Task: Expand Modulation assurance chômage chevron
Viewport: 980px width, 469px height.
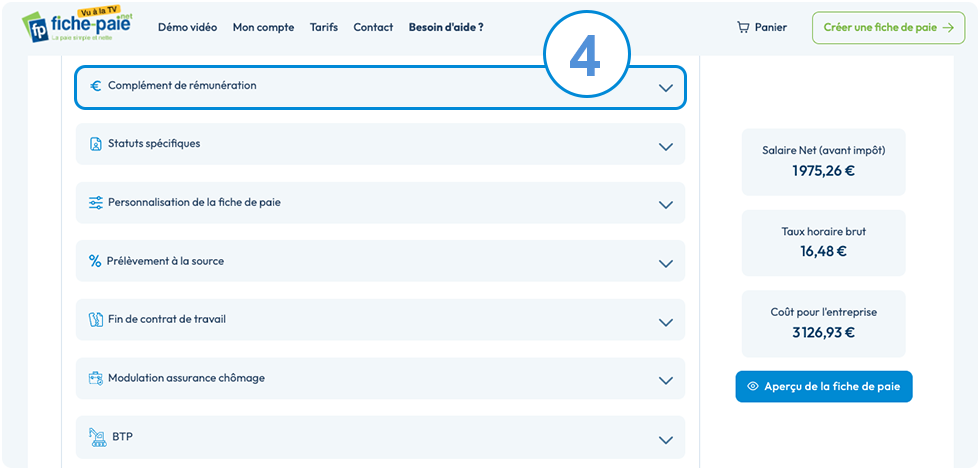Action: click(x=666, y=381)
